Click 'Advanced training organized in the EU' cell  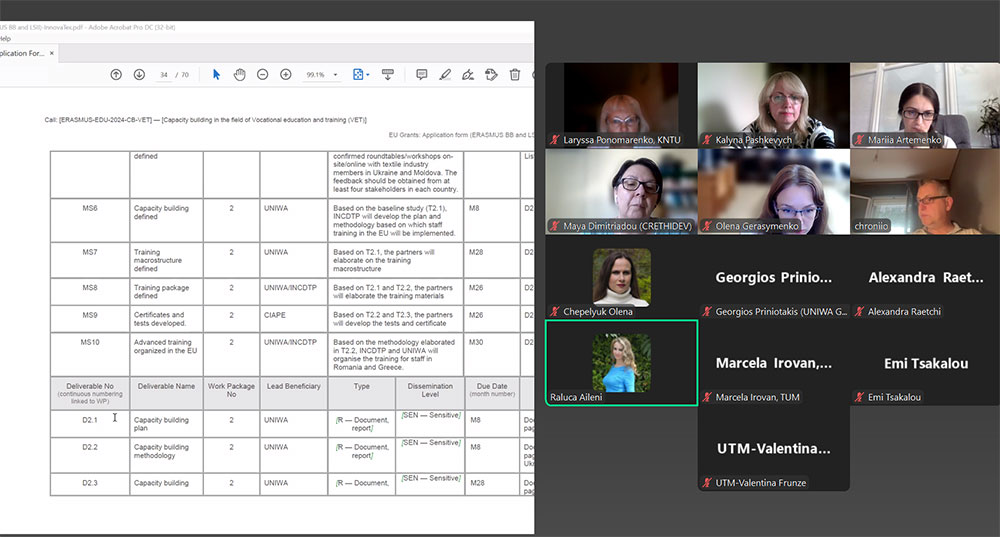point(166,354)
